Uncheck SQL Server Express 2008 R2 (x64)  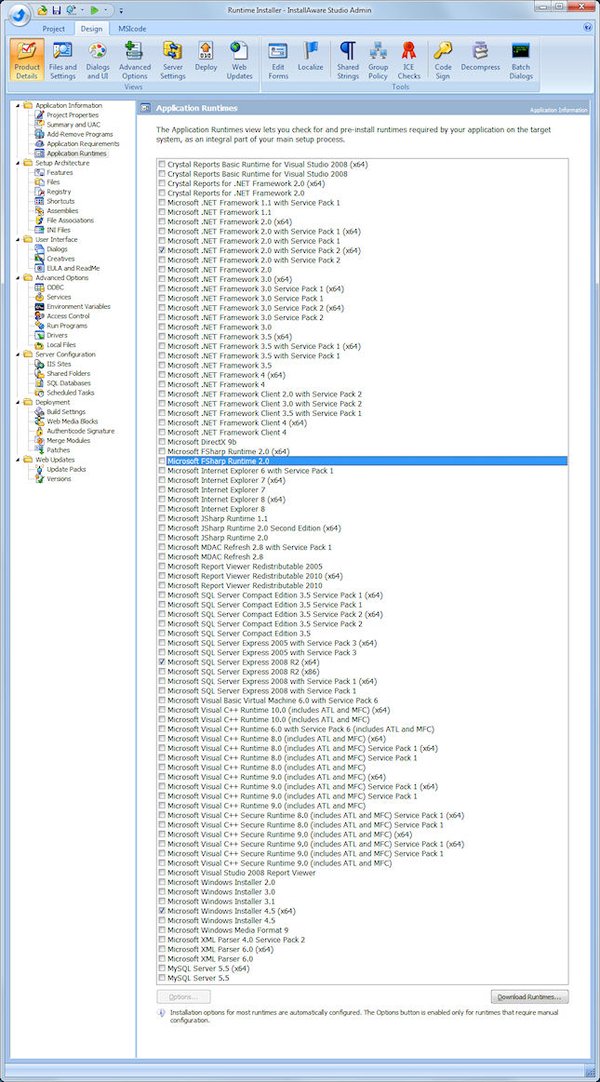[x=162, y=662]
